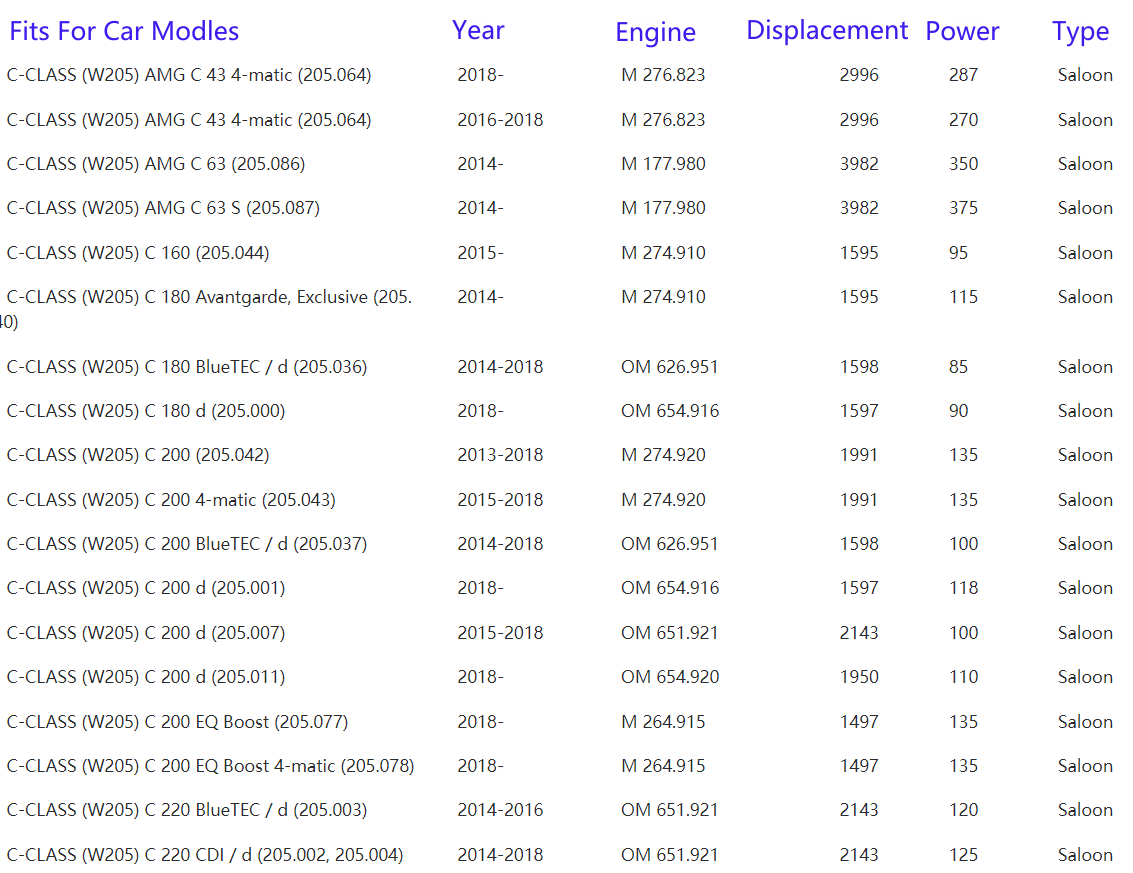The width and height of the screenshot is (1133, 873).
Task: Click the 'Fits For Car Modles' column header
Action: 124,31
